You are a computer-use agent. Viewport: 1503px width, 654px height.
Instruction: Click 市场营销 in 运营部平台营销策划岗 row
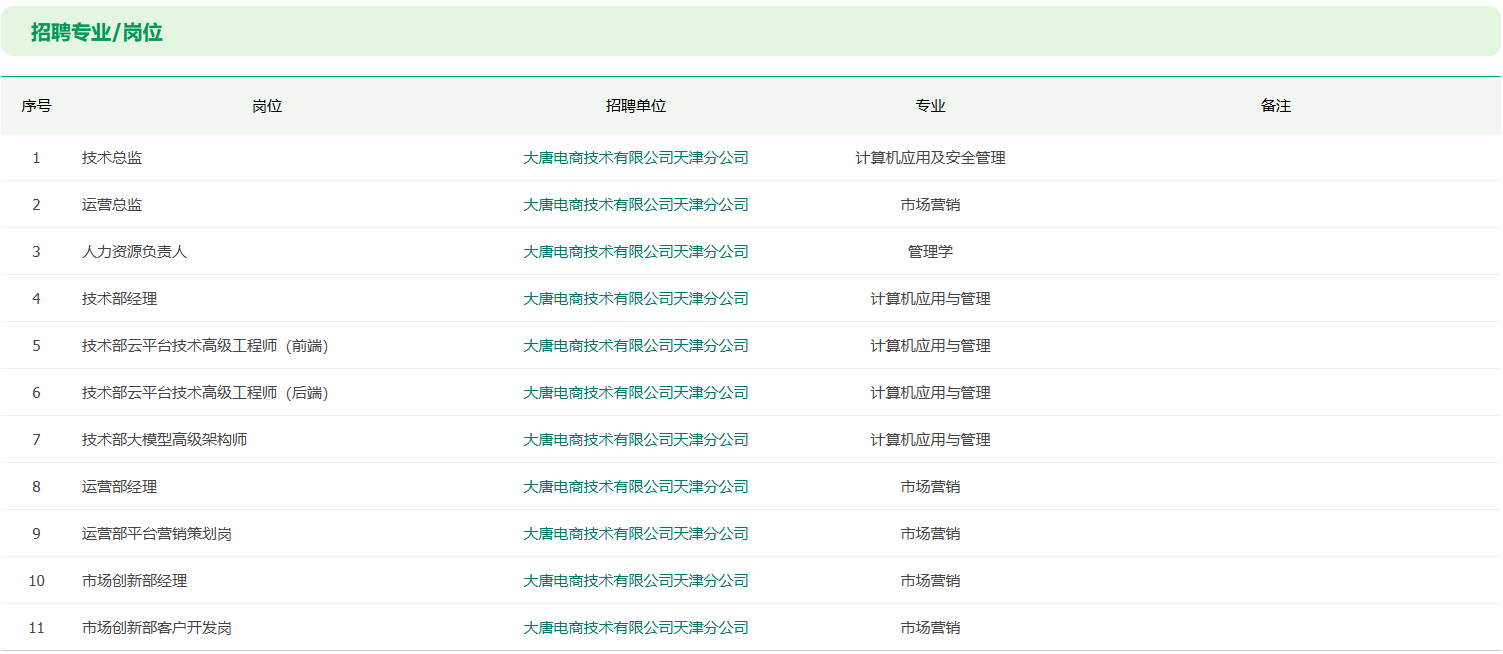pyautogui.click(x=931, y=534)
